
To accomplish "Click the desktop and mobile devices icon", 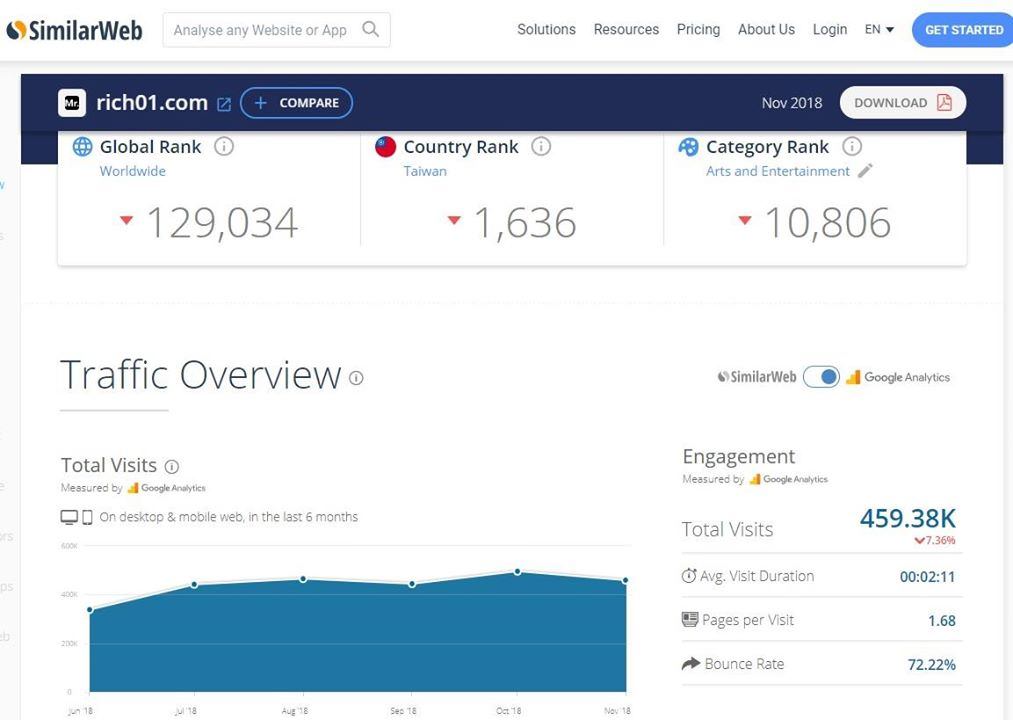I will 76,517.
